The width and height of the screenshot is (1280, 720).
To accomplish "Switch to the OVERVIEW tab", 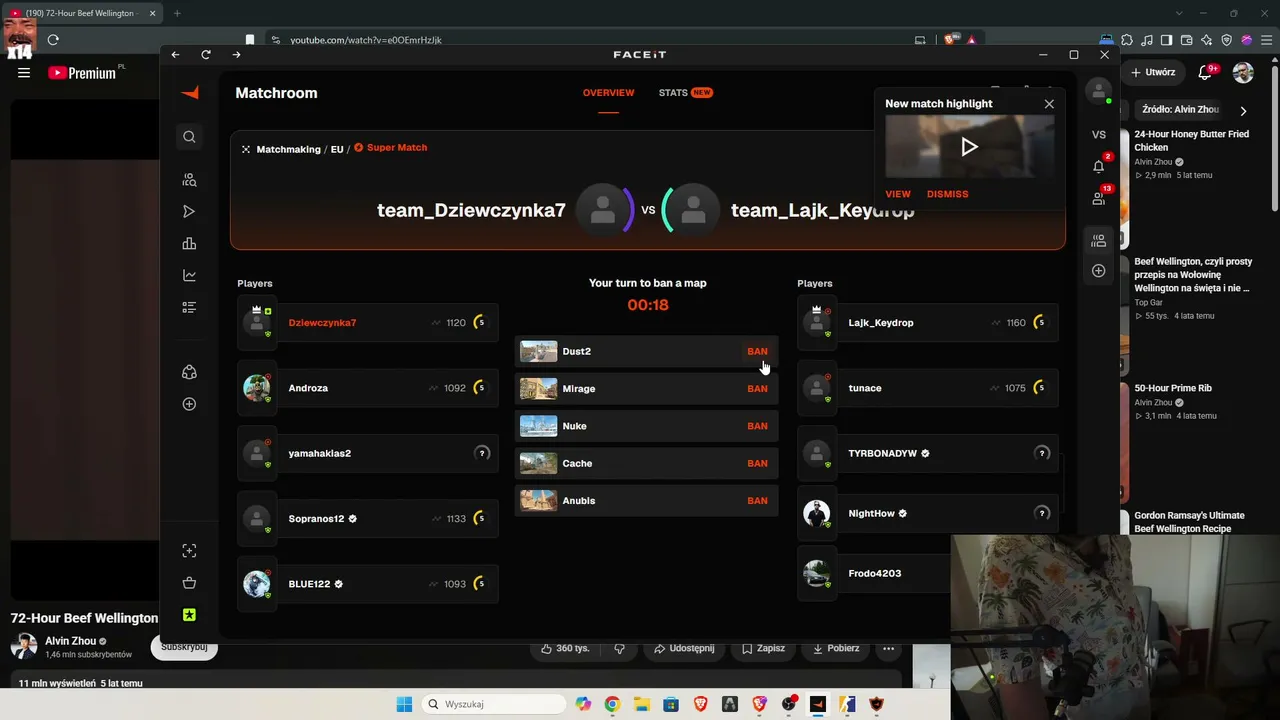I will tap(608, 93).
